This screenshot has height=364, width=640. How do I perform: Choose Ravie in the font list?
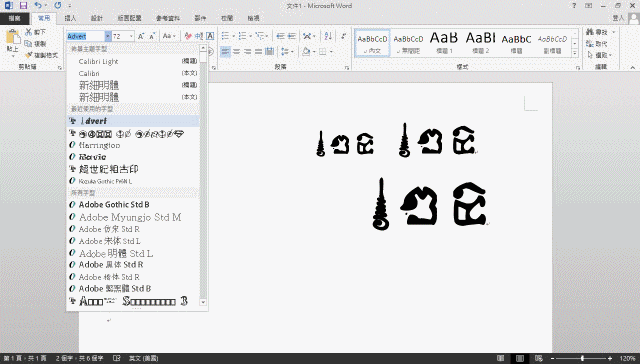click(x=134, y=157)
